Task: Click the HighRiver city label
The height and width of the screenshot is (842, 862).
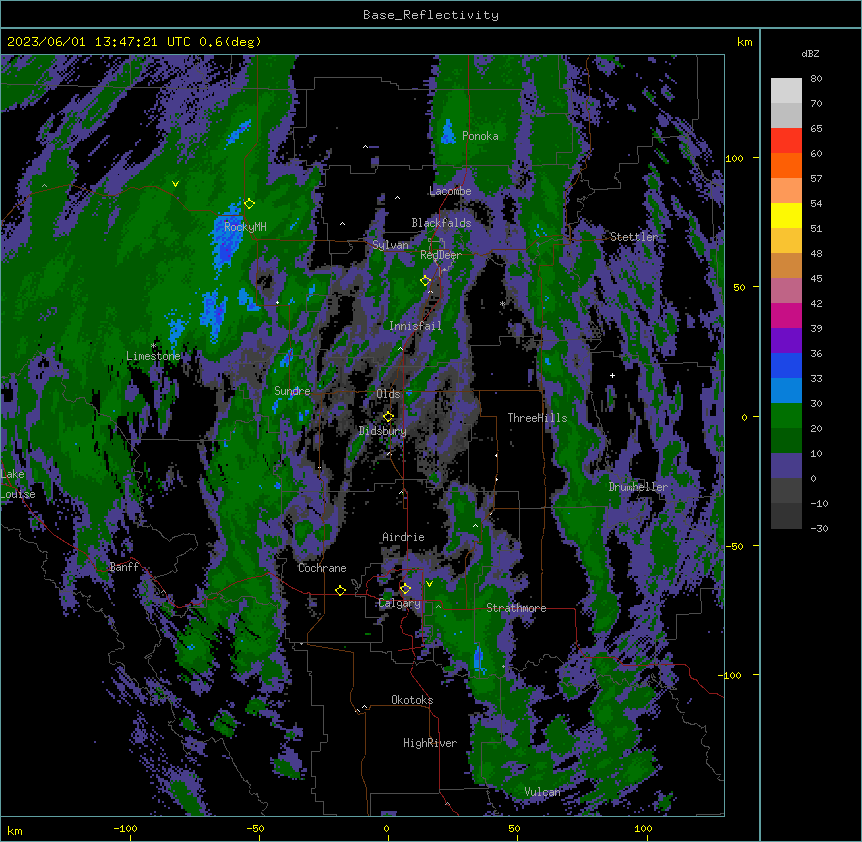Action: coord(430,743)
